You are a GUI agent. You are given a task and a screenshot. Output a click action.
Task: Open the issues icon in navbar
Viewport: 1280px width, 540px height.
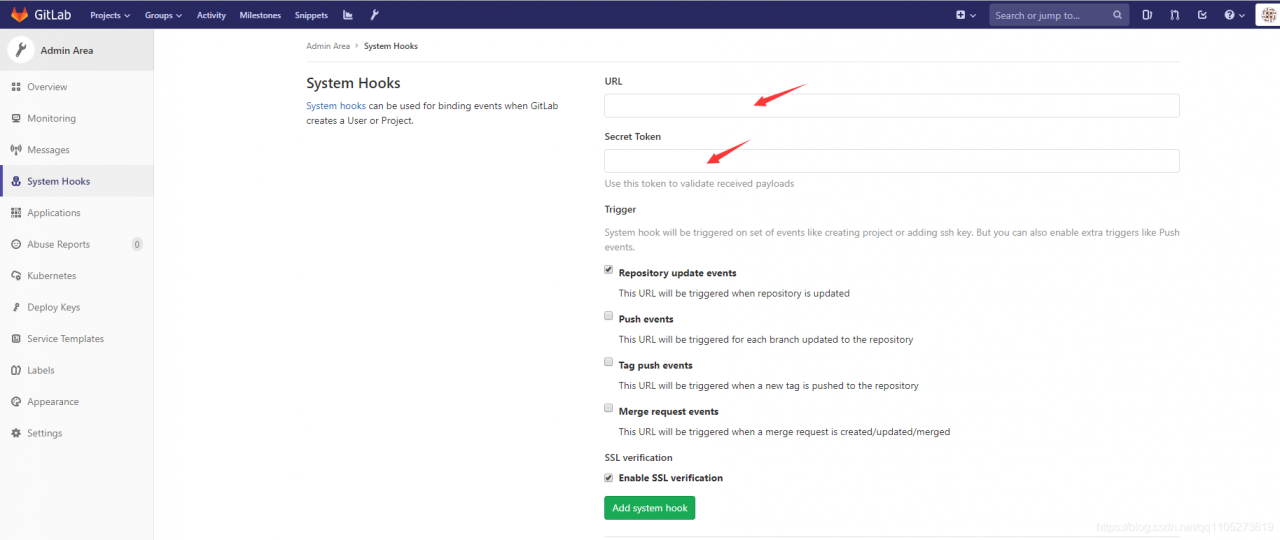coord(1147,15)
